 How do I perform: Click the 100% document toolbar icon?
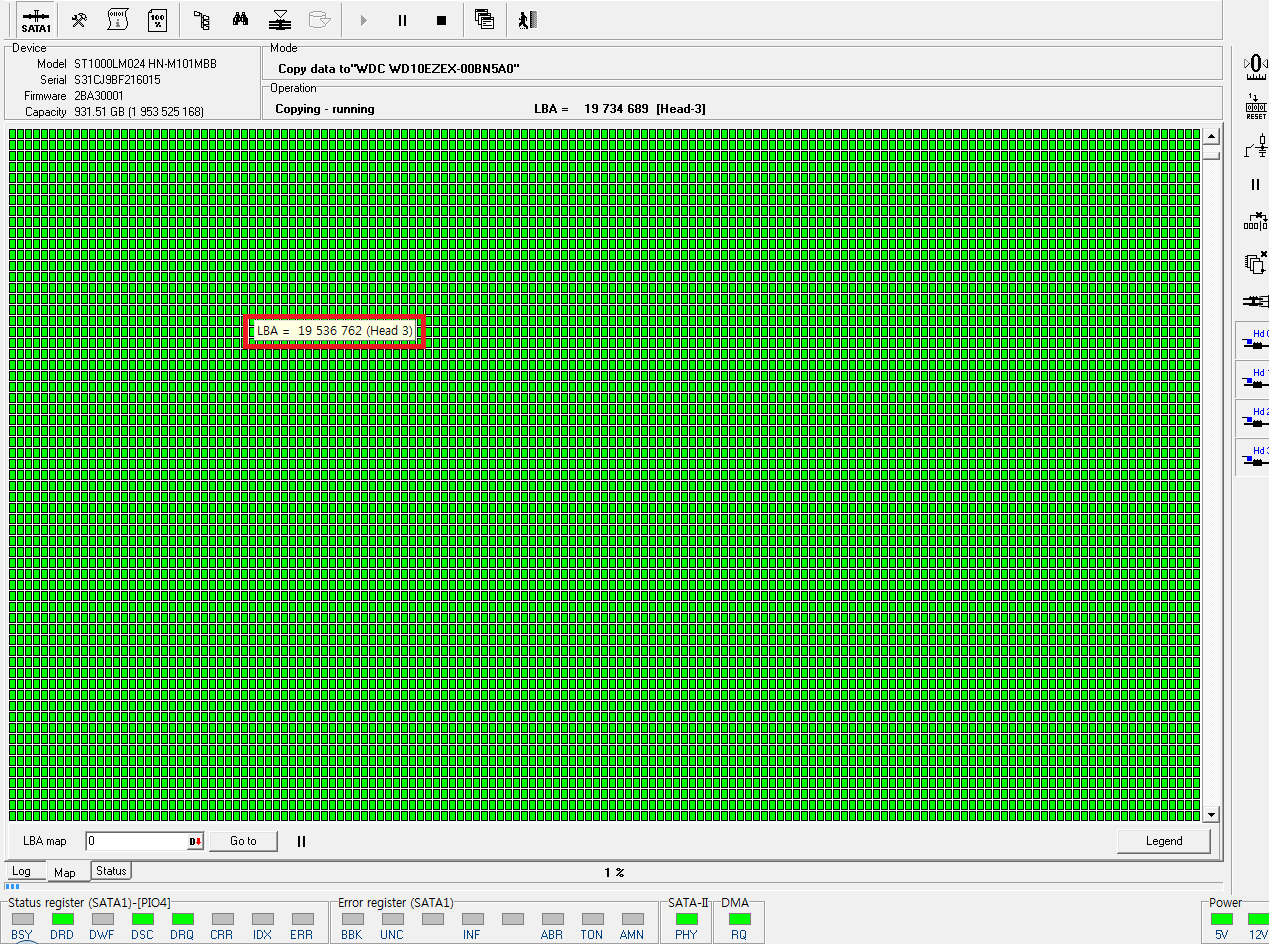point(157,20)
